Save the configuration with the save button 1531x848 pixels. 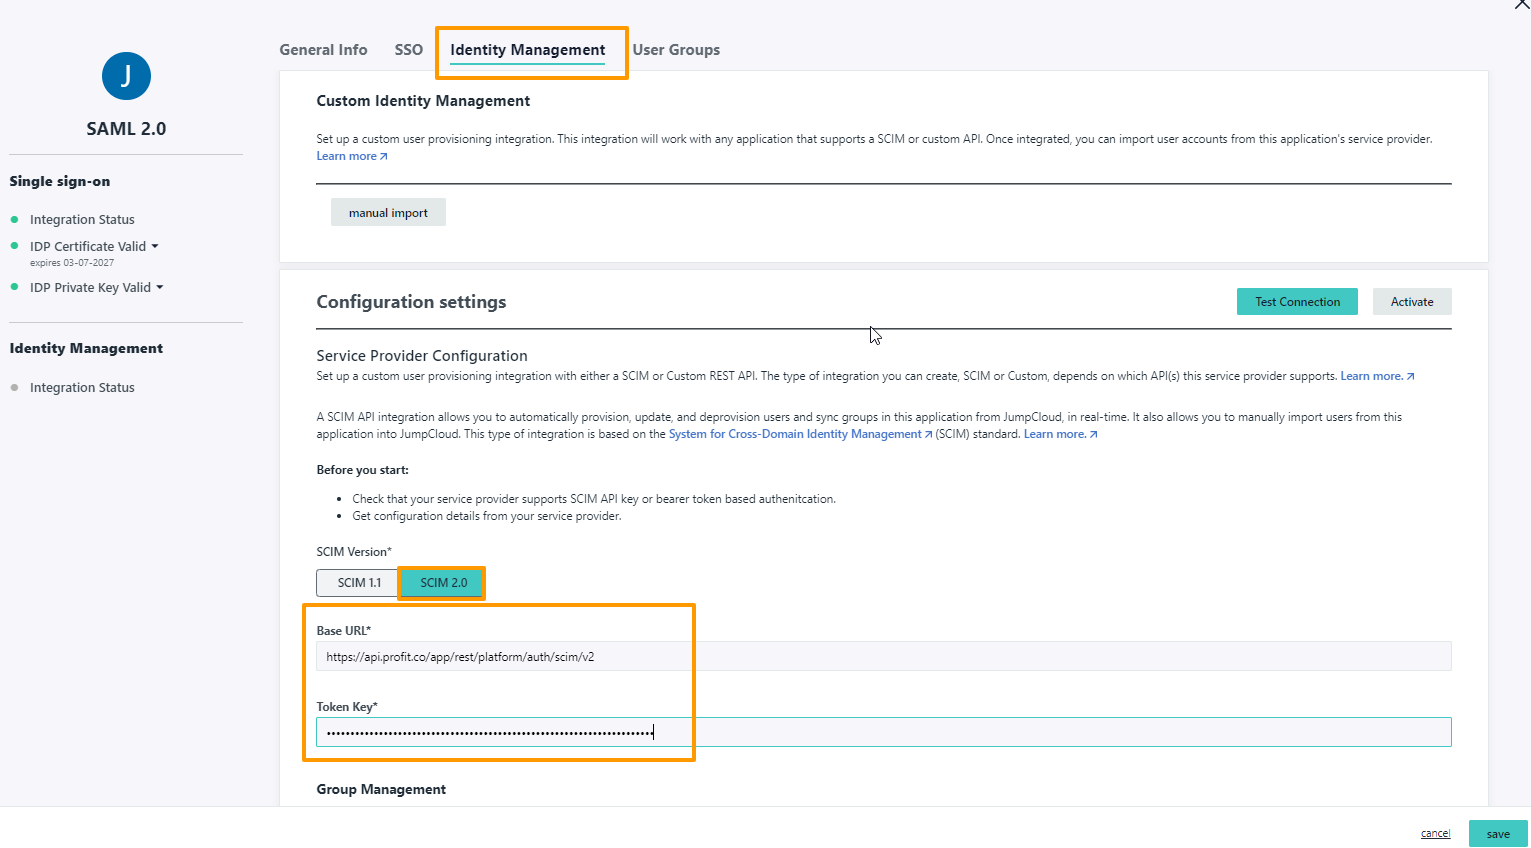pos(1498,834)
